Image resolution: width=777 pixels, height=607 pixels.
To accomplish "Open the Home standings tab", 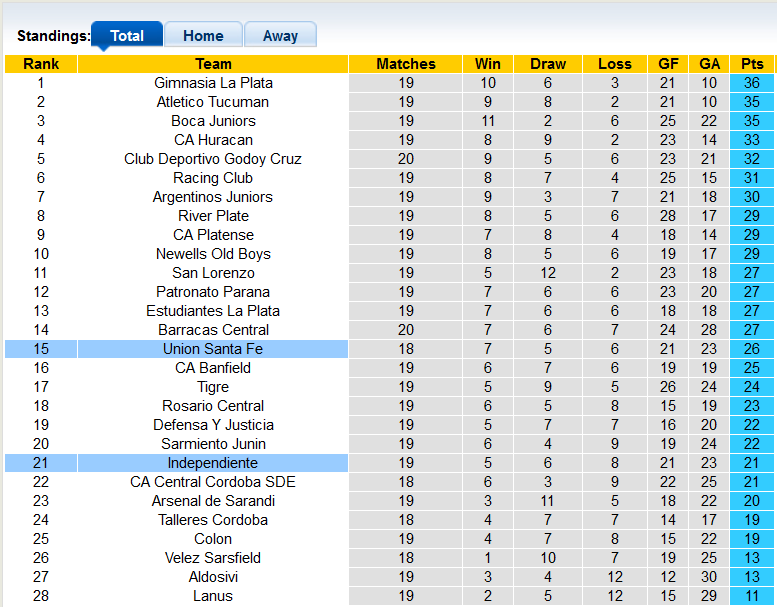I will point(203,36).
